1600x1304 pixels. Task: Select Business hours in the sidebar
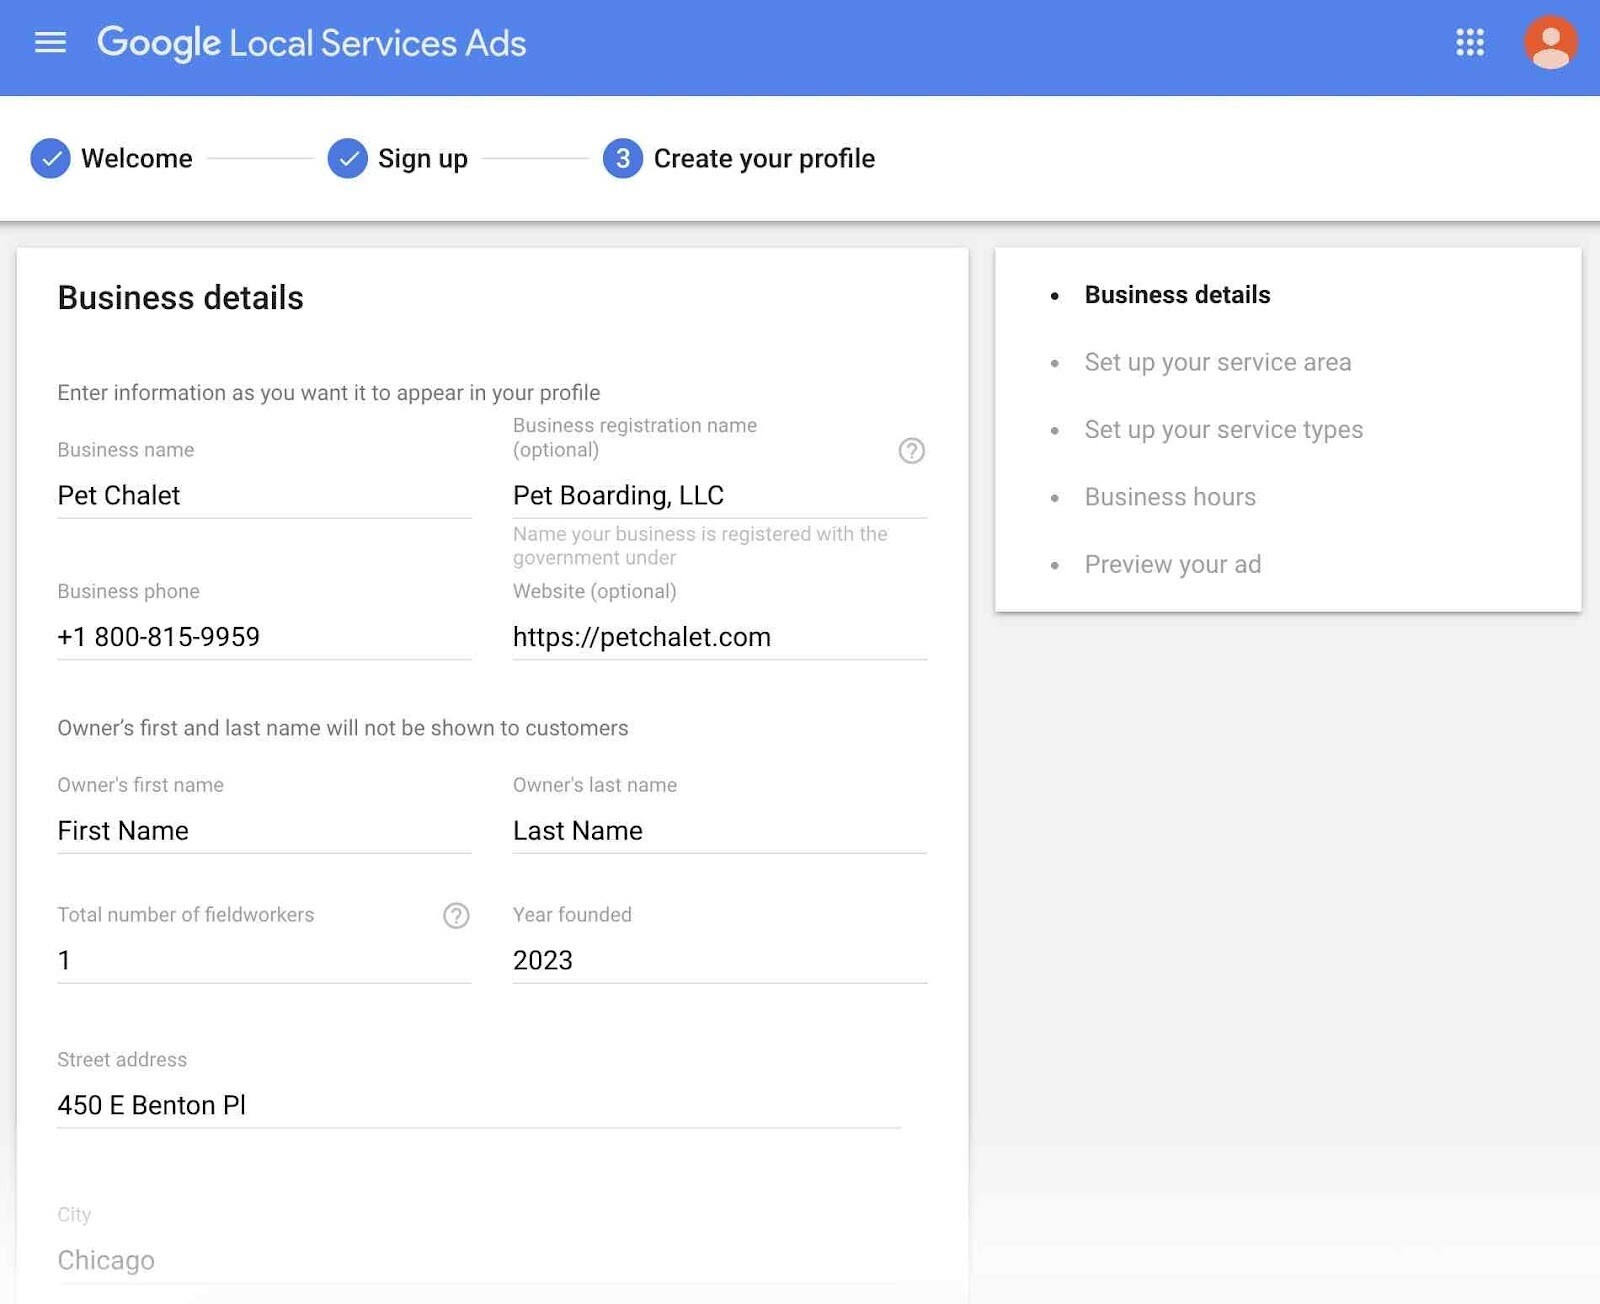pyautogui.click(x=1169, y=497)
